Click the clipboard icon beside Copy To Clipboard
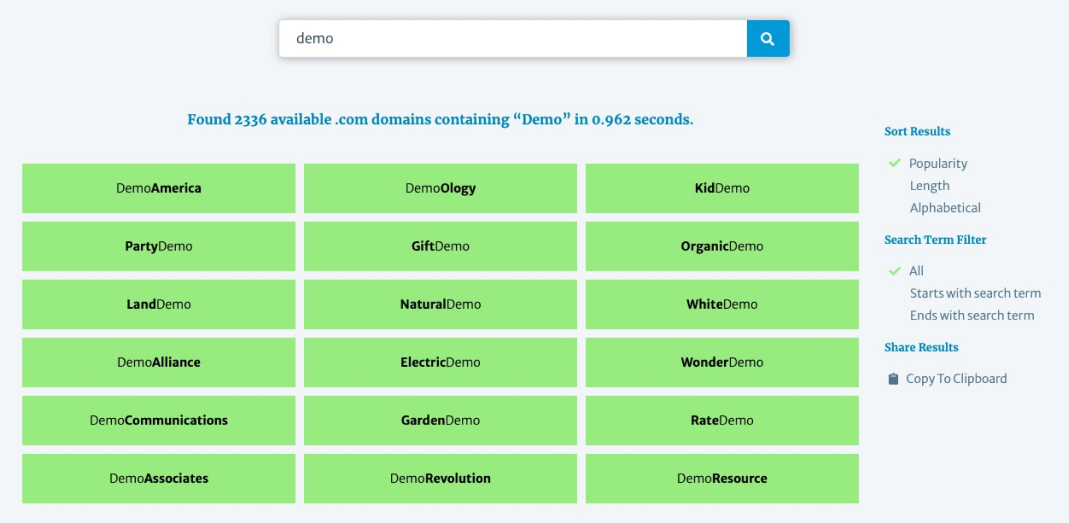1069x523 pixels. (x=893, y=379)
